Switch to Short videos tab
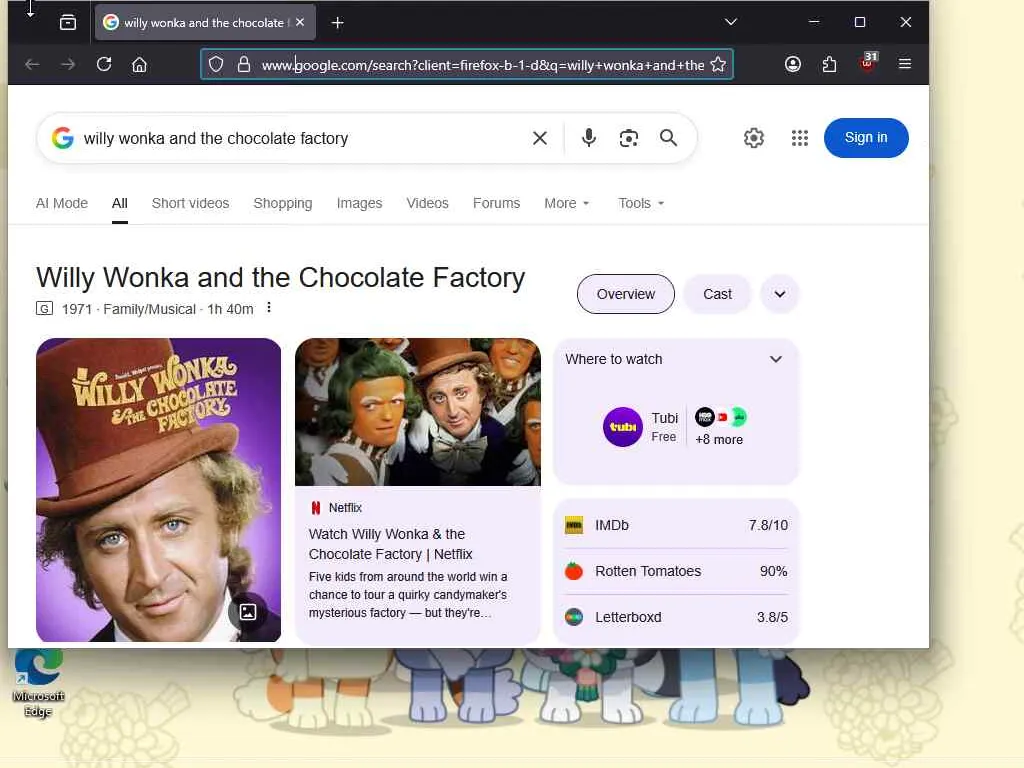Image resolution: width=1024 pixels, height=768 pixels. point(190,203)
